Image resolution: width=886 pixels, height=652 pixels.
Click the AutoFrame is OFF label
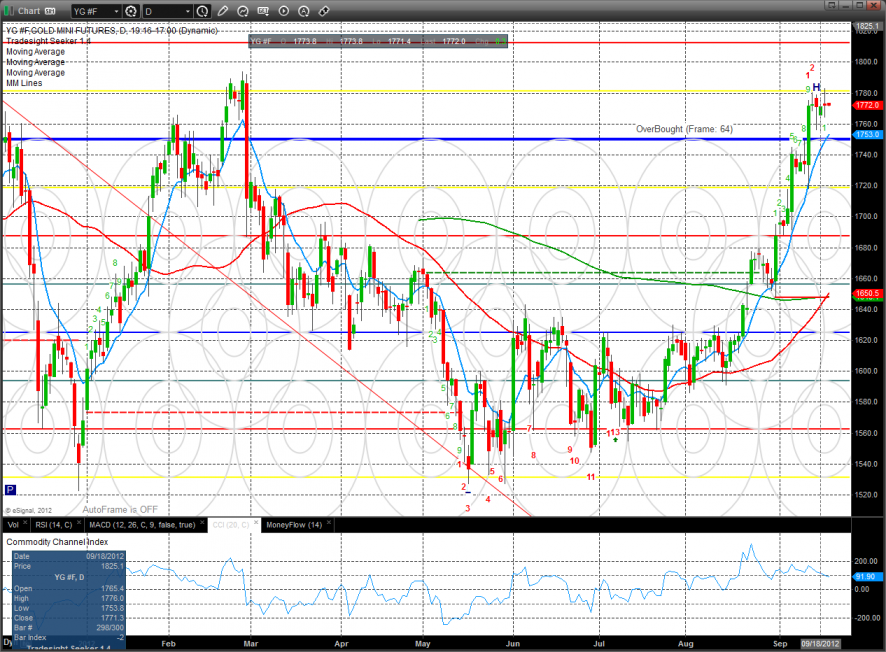click(120, 510)
